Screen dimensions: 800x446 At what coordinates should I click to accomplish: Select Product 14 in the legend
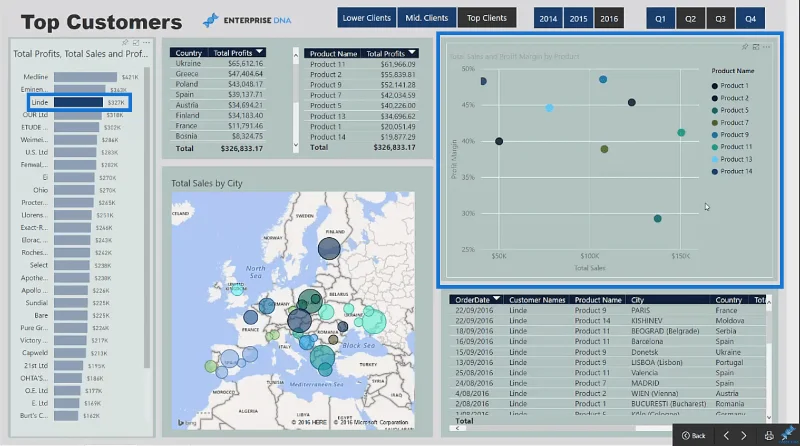click(732, 171)
